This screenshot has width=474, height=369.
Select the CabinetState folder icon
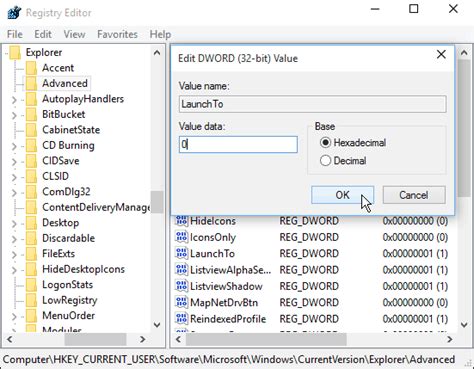click(31, 130)
